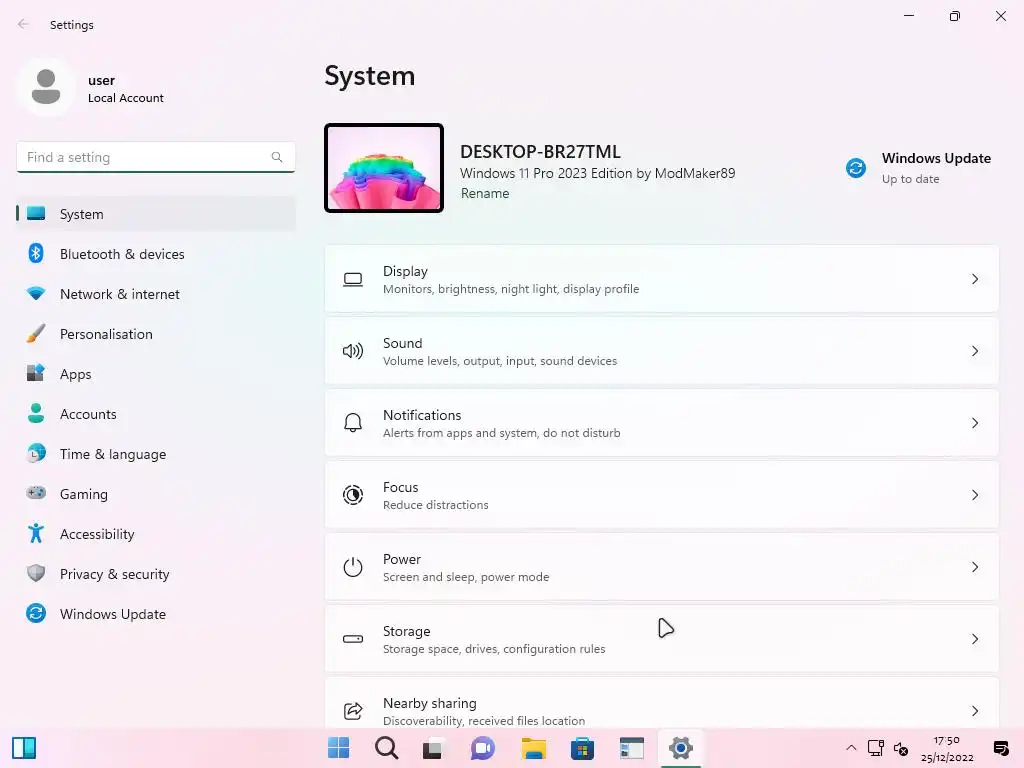Click the Windows Update sync icon in the header
The height and width of the screenshot is (768, 1024).
tap(856, 168)
